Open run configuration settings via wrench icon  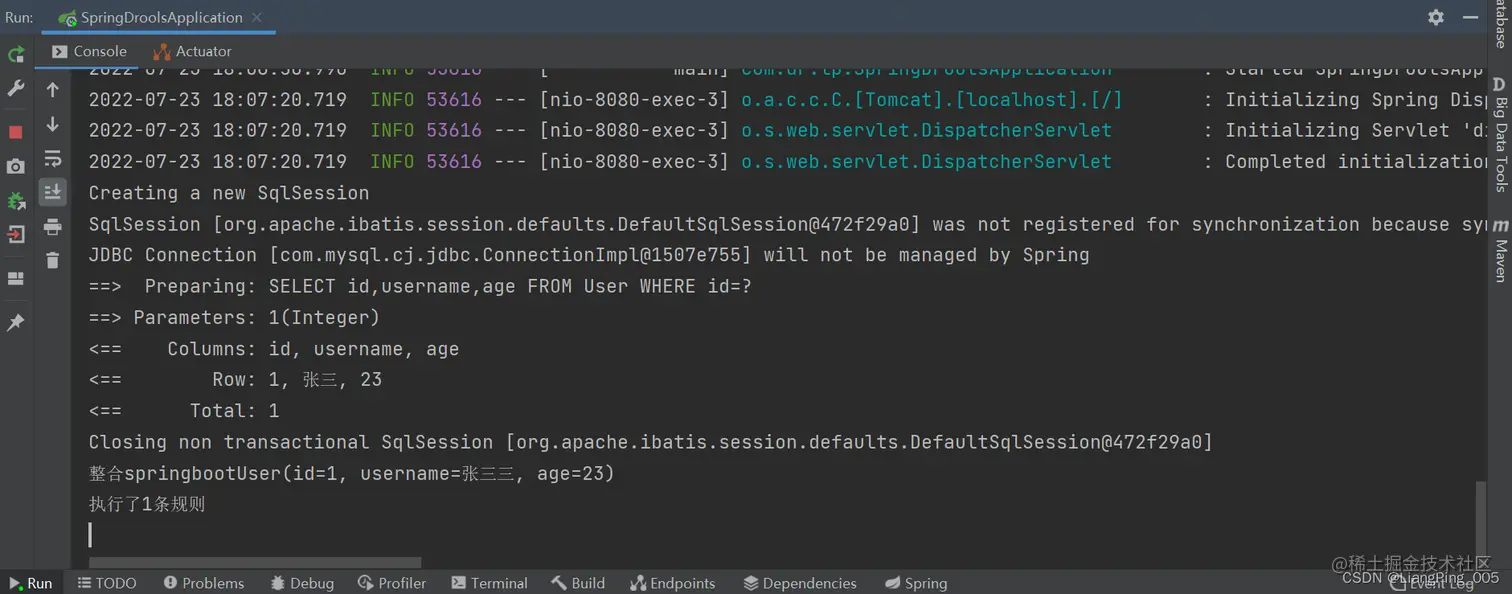pyautogui.click(x=16, y=89)
